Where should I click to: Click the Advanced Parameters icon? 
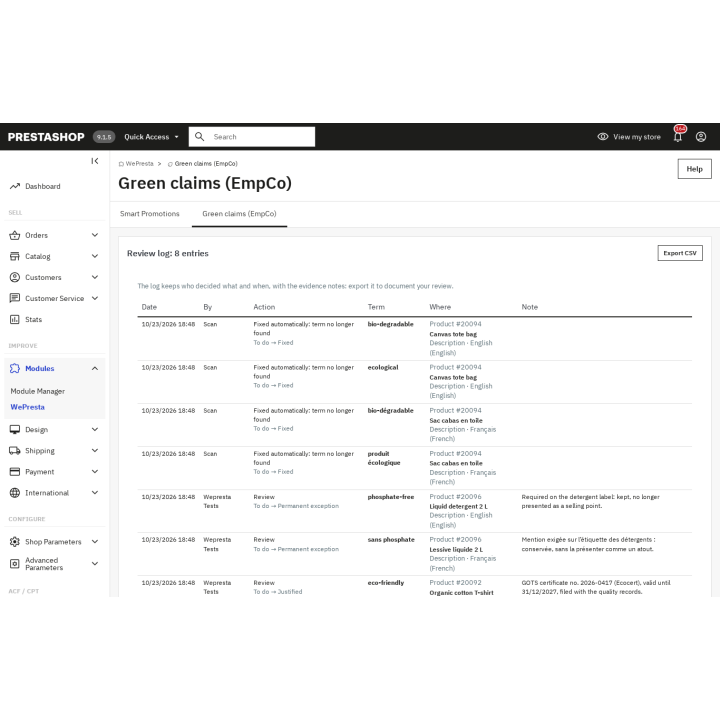(15, 564)
